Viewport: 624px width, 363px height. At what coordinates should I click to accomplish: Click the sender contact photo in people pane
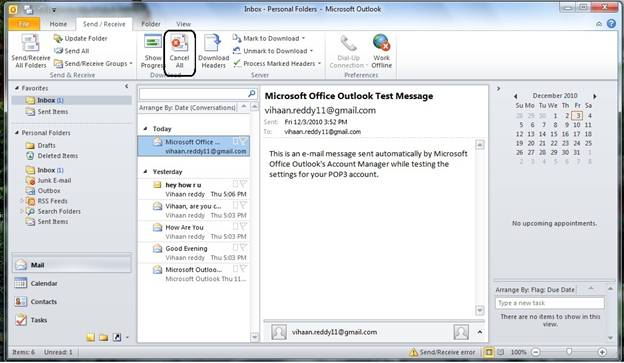[x=279, y=332]
